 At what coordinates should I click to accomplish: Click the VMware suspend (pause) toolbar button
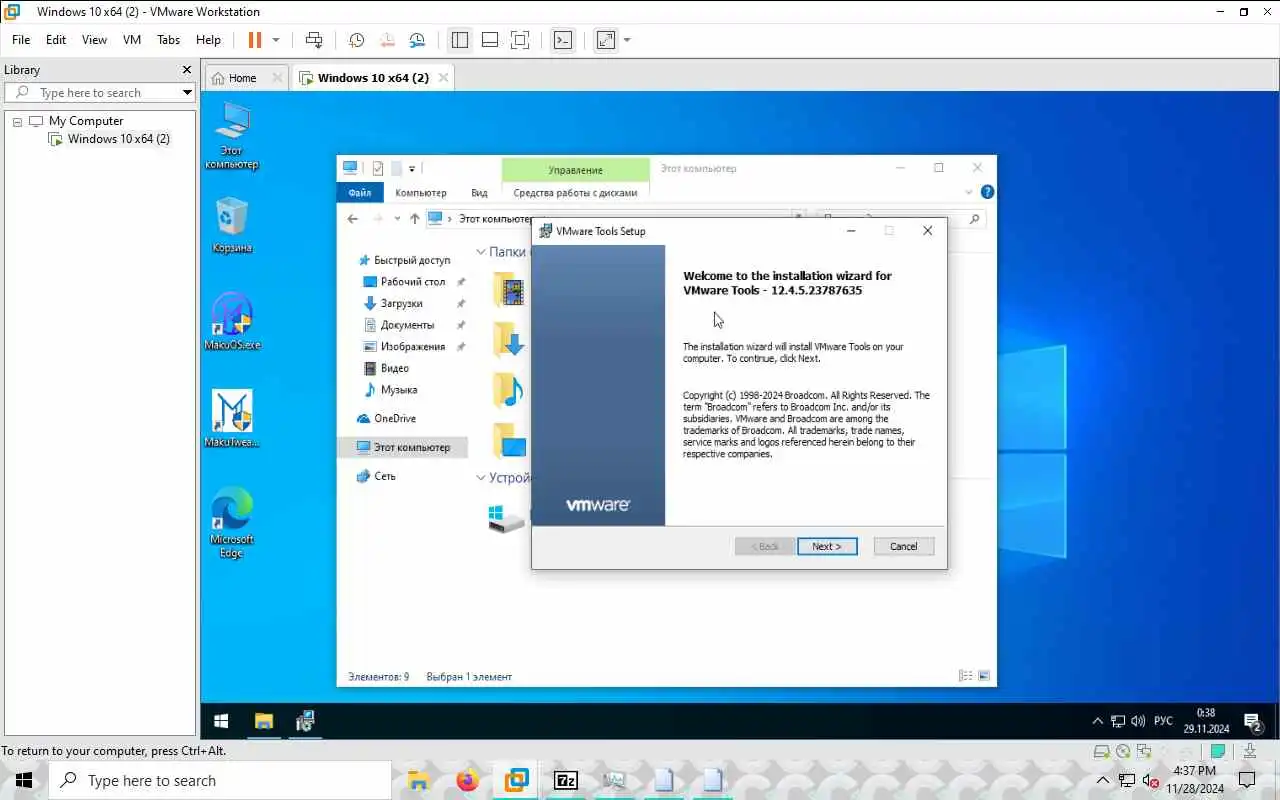[x=254, y=40]
